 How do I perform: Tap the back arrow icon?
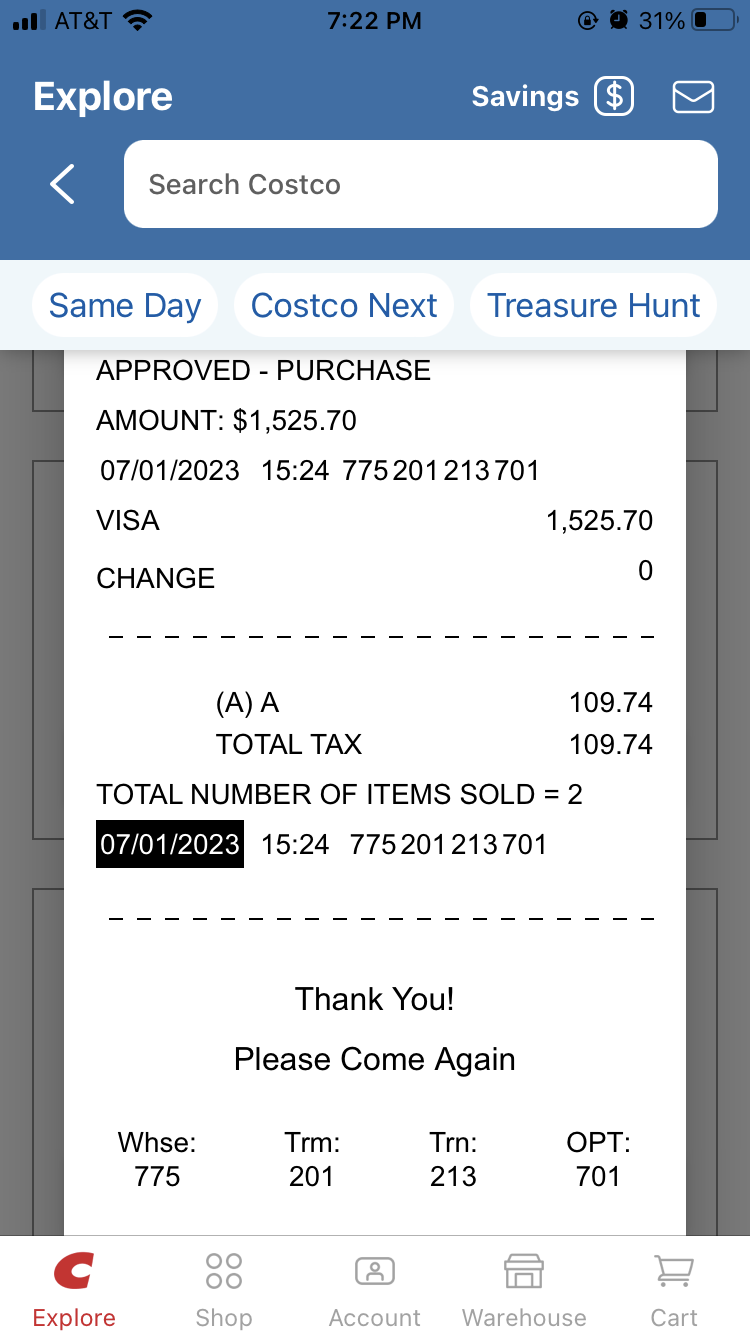pyautogui.click(x=62, y=185)
